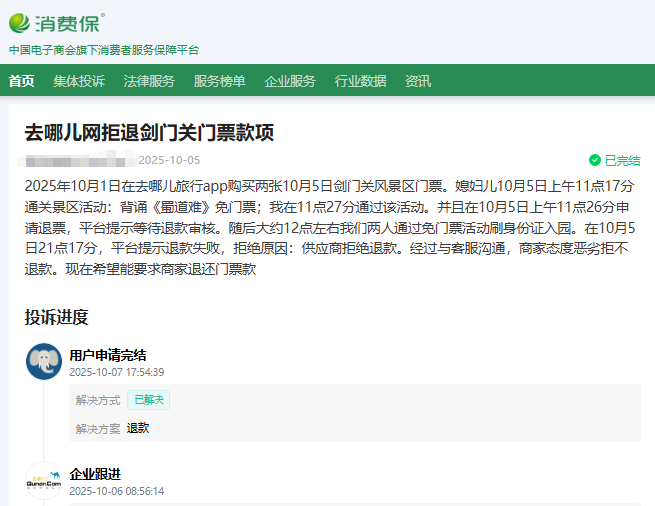Switch to the 行业数据 section
The image size is (655, 506).
[x=360, y=81]
